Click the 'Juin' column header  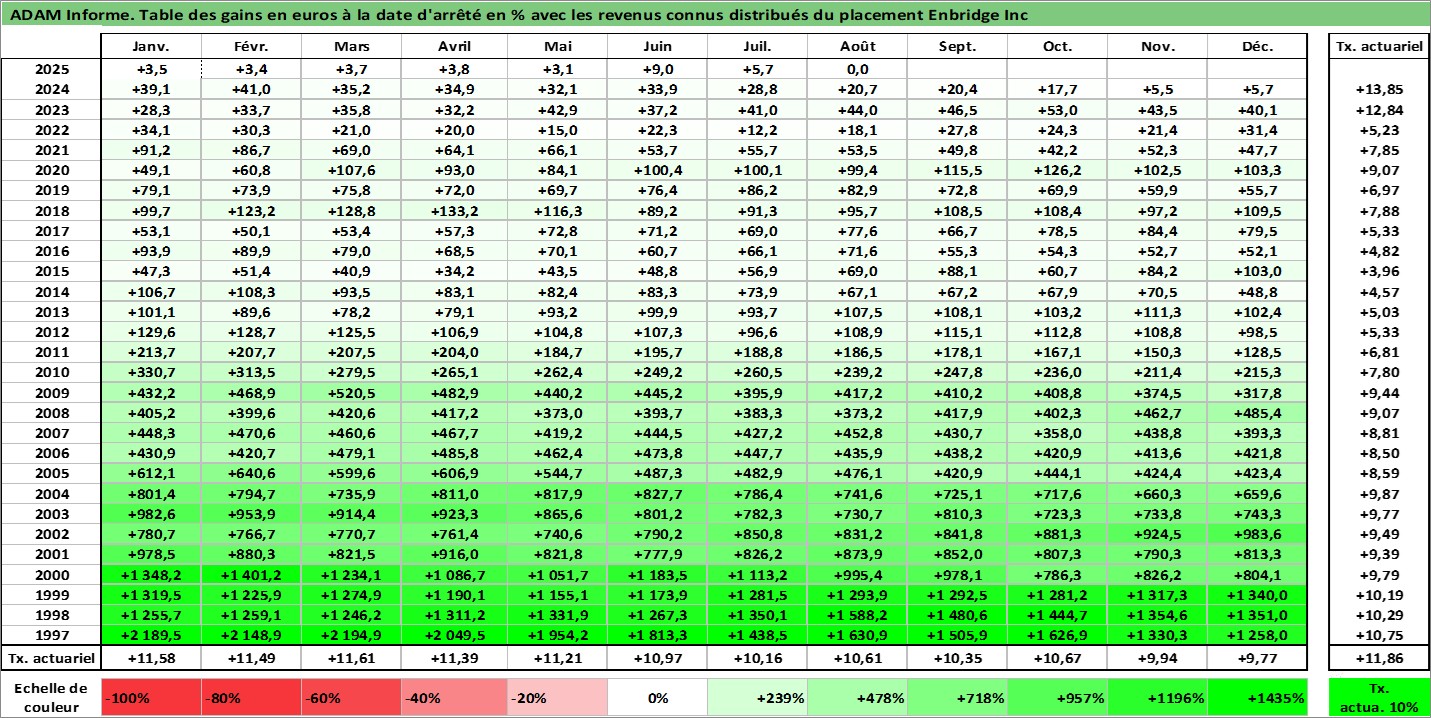pyautogui.click(x=656, y=47)
